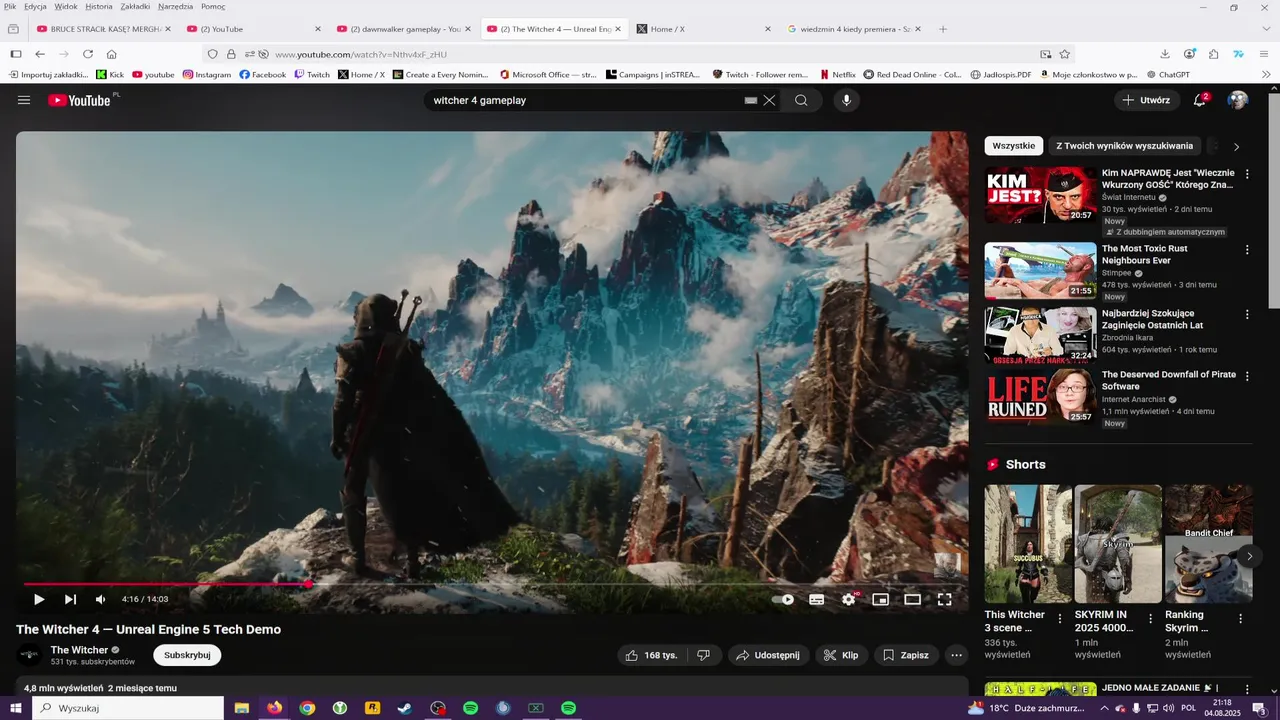Subscribe with the Subskrybuj button
Screen dimensions: 1280x720
coord(187,655)
